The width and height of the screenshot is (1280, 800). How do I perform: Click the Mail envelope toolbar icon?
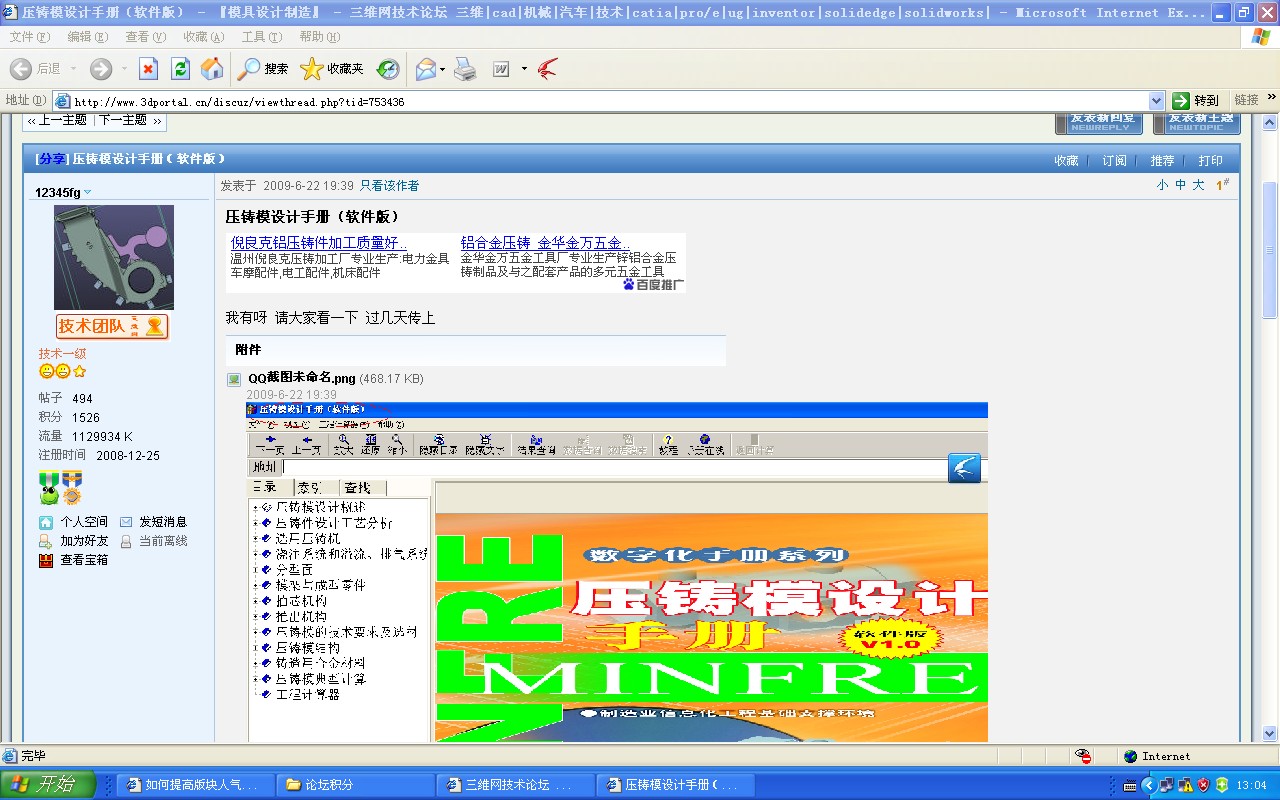pos(426,69)
